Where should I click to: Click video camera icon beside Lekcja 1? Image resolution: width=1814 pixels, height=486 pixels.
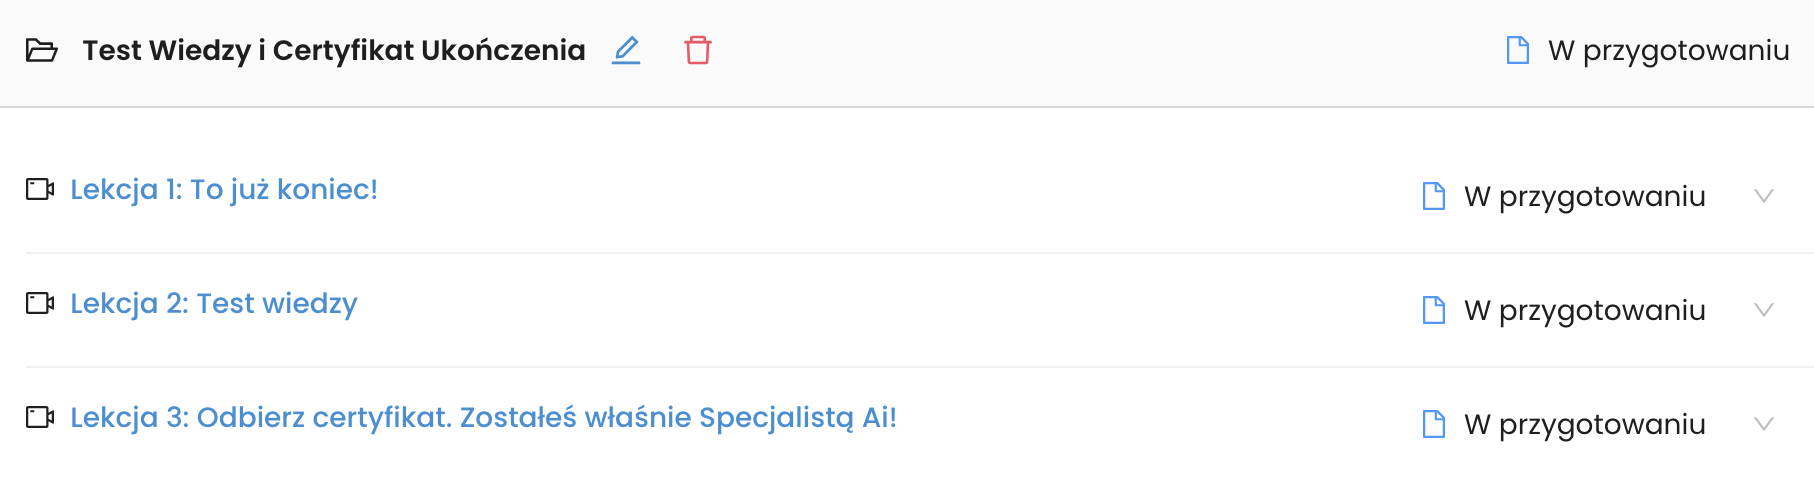click(x=40, y=189)
